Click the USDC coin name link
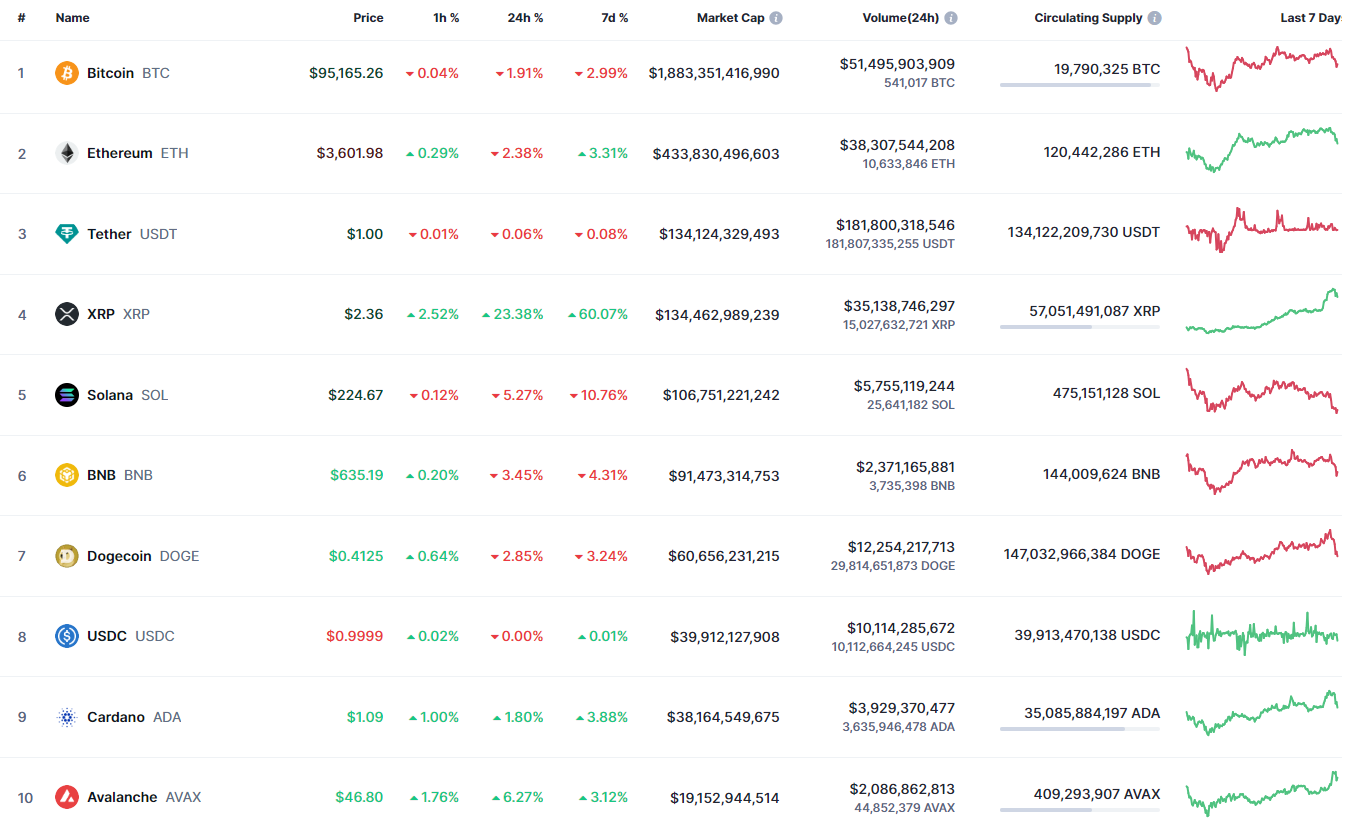 pos(107,636)
